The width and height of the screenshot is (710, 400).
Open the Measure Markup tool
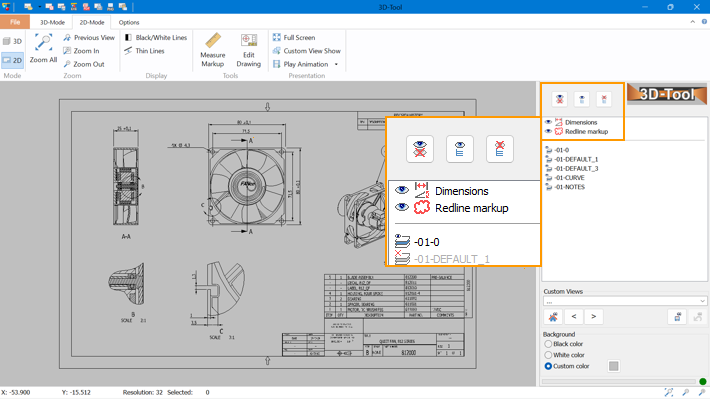pos(212,49)
